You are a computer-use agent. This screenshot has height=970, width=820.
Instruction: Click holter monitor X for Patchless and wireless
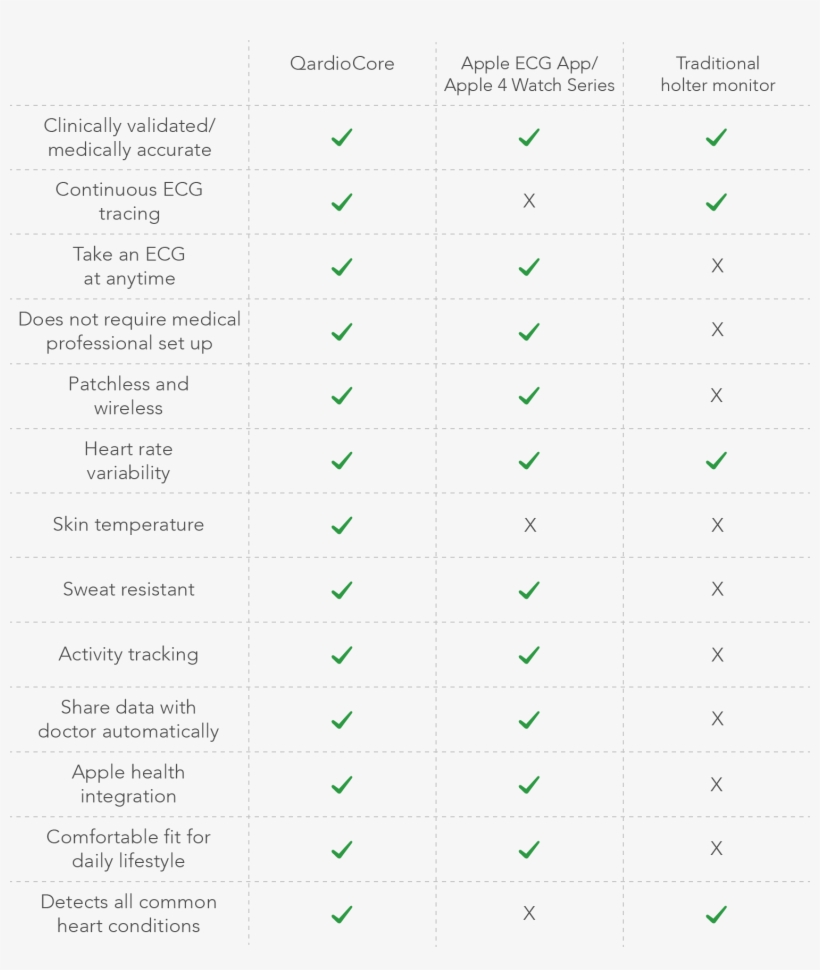(x=717, y=395)
